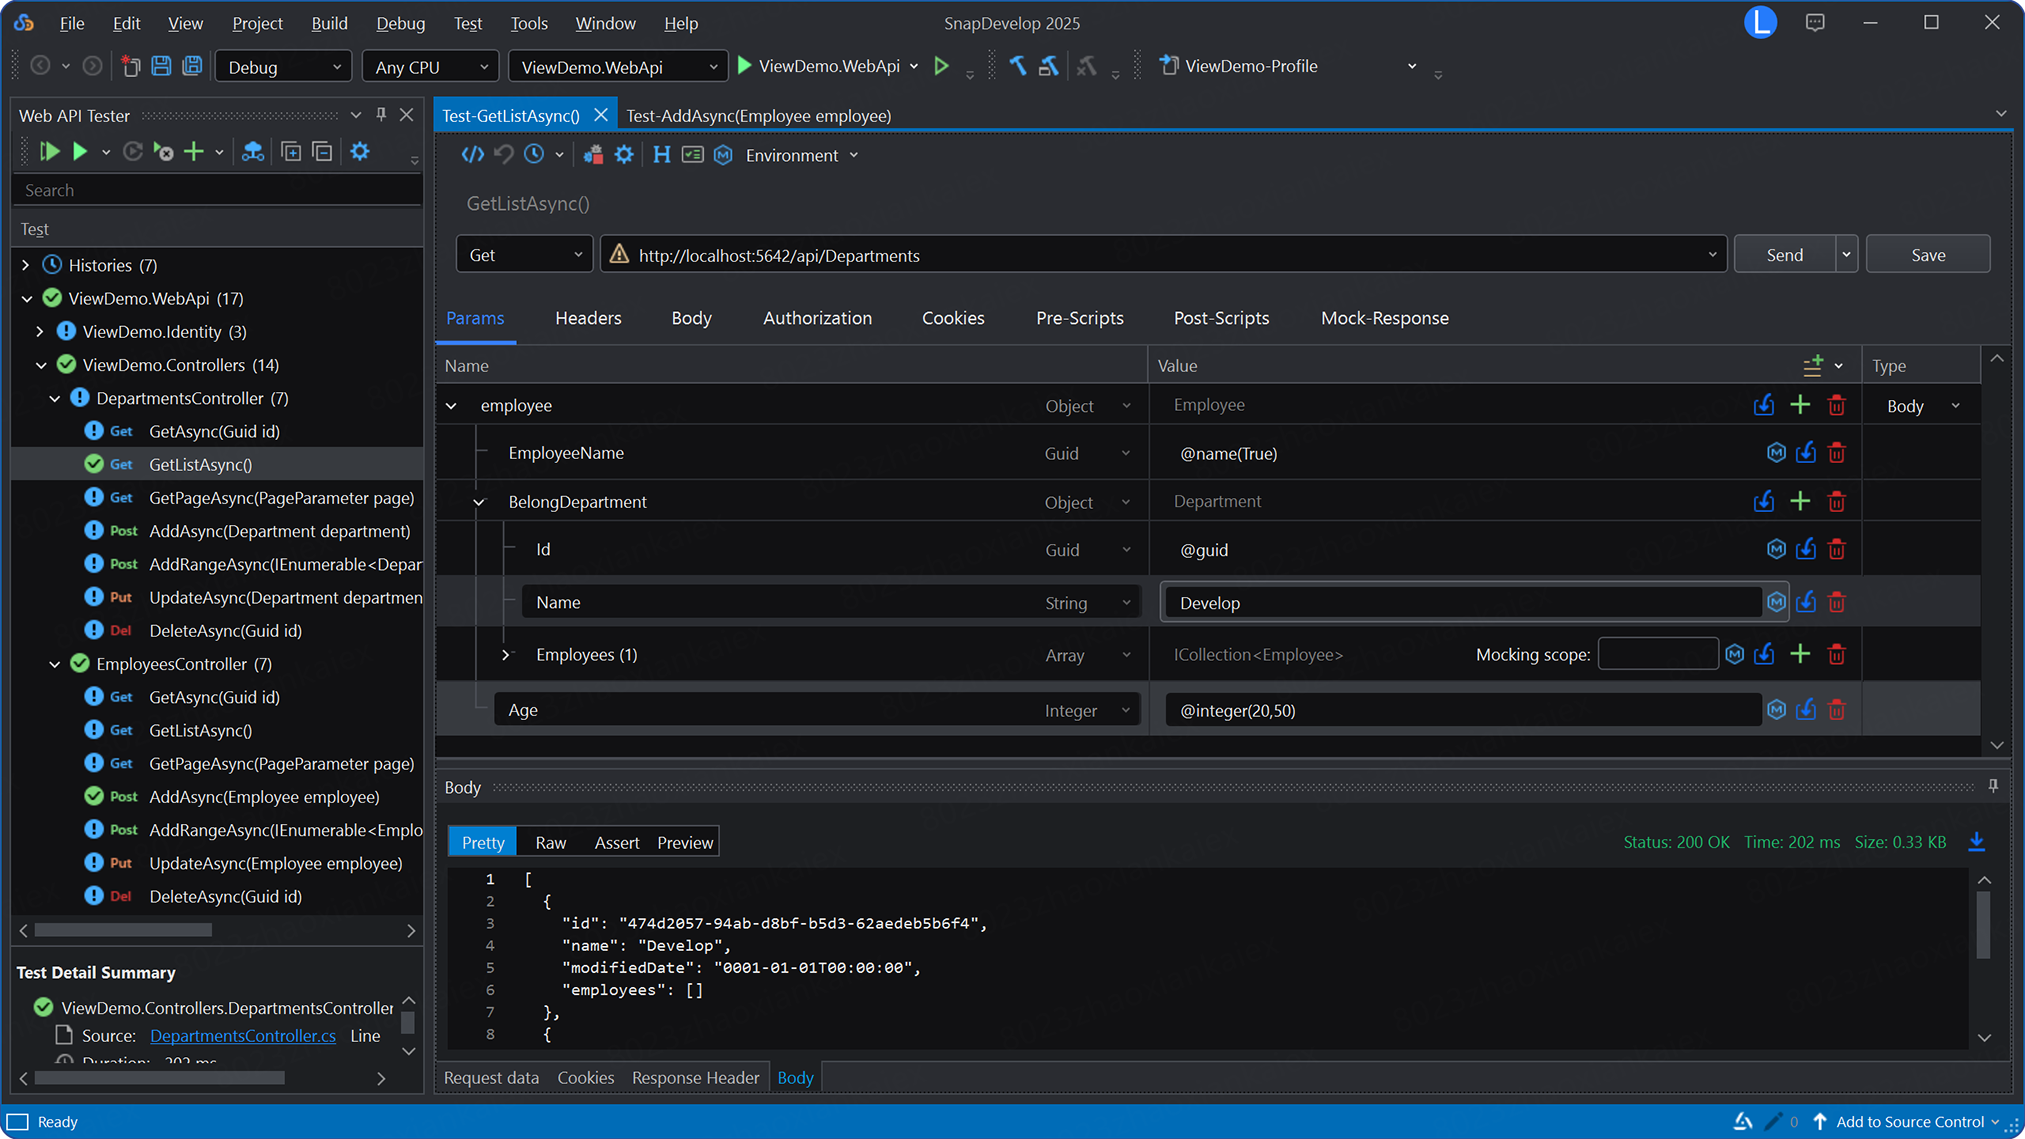The width and height of the screenshot is (2025, 1139).
Task: Click the add-row icon in Value column header
Action: pyautogui.click(x=1812, y=365)
